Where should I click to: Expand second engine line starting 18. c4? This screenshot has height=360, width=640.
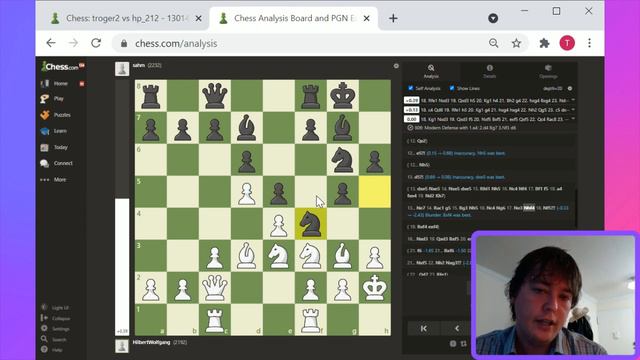(x=573, y=109)
